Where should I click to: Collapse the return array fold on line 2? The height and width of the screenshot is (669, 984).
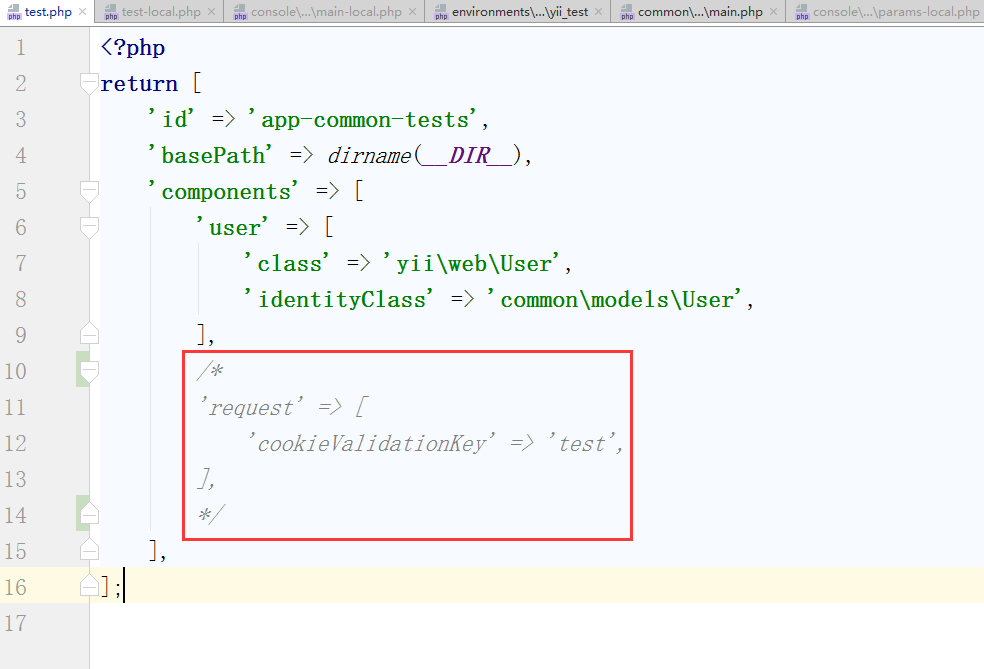click(x=90, y=84)
